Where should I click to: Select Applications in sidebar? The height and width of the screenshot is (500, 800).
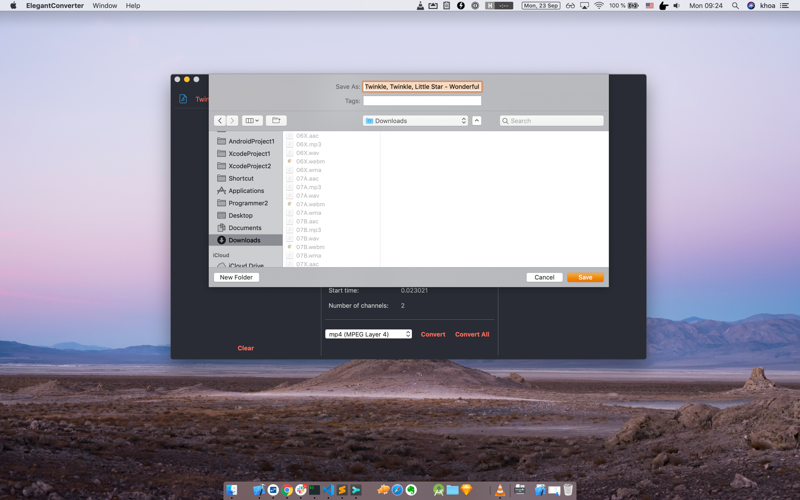coord(245,191)
